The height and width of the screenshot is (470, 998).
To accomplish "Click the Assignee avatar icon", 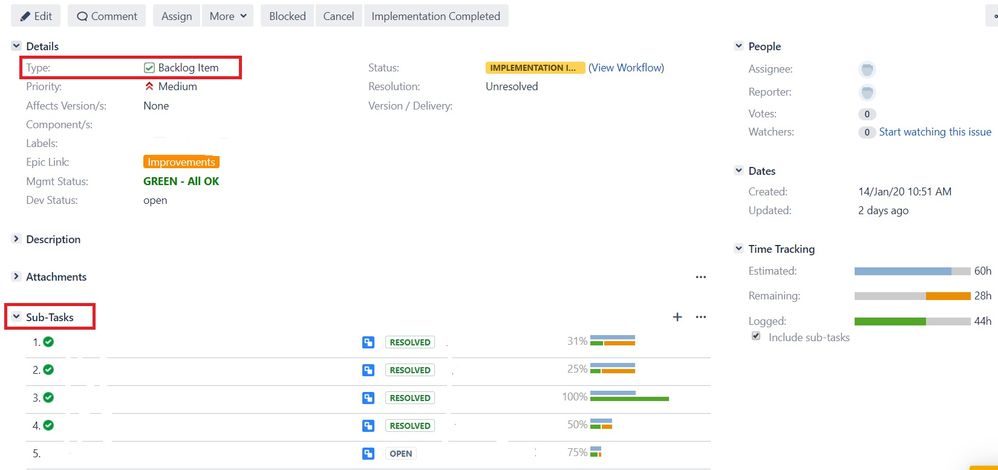I will click(x=866, y=69).
